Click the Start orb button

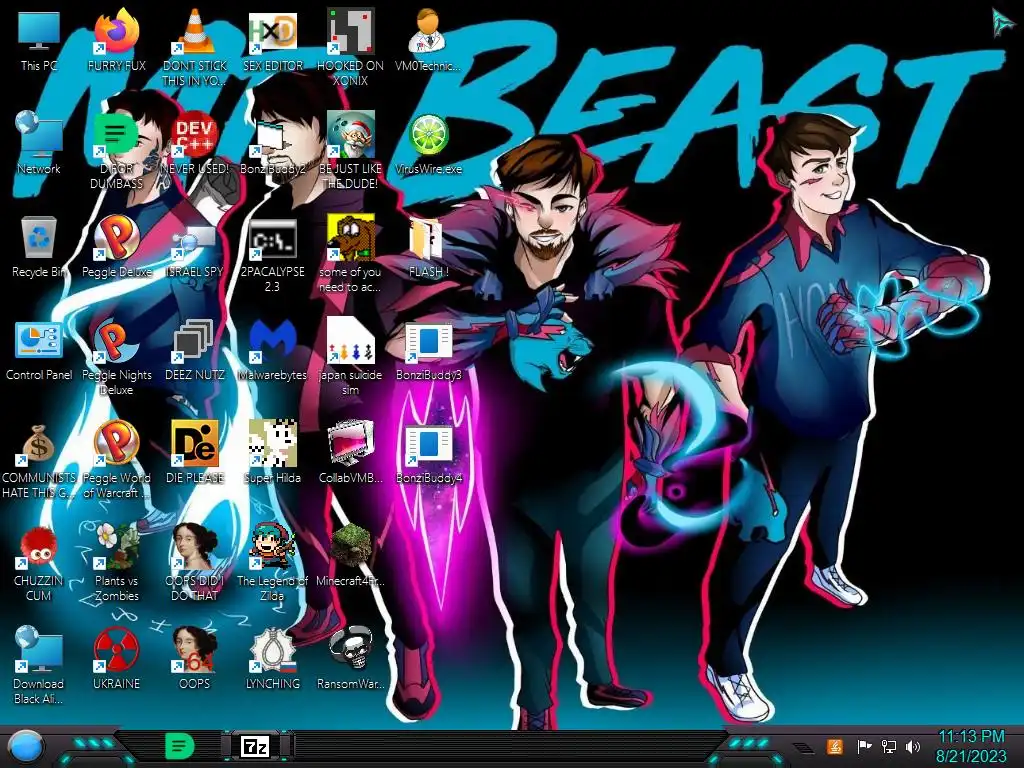tap(26, 746)
